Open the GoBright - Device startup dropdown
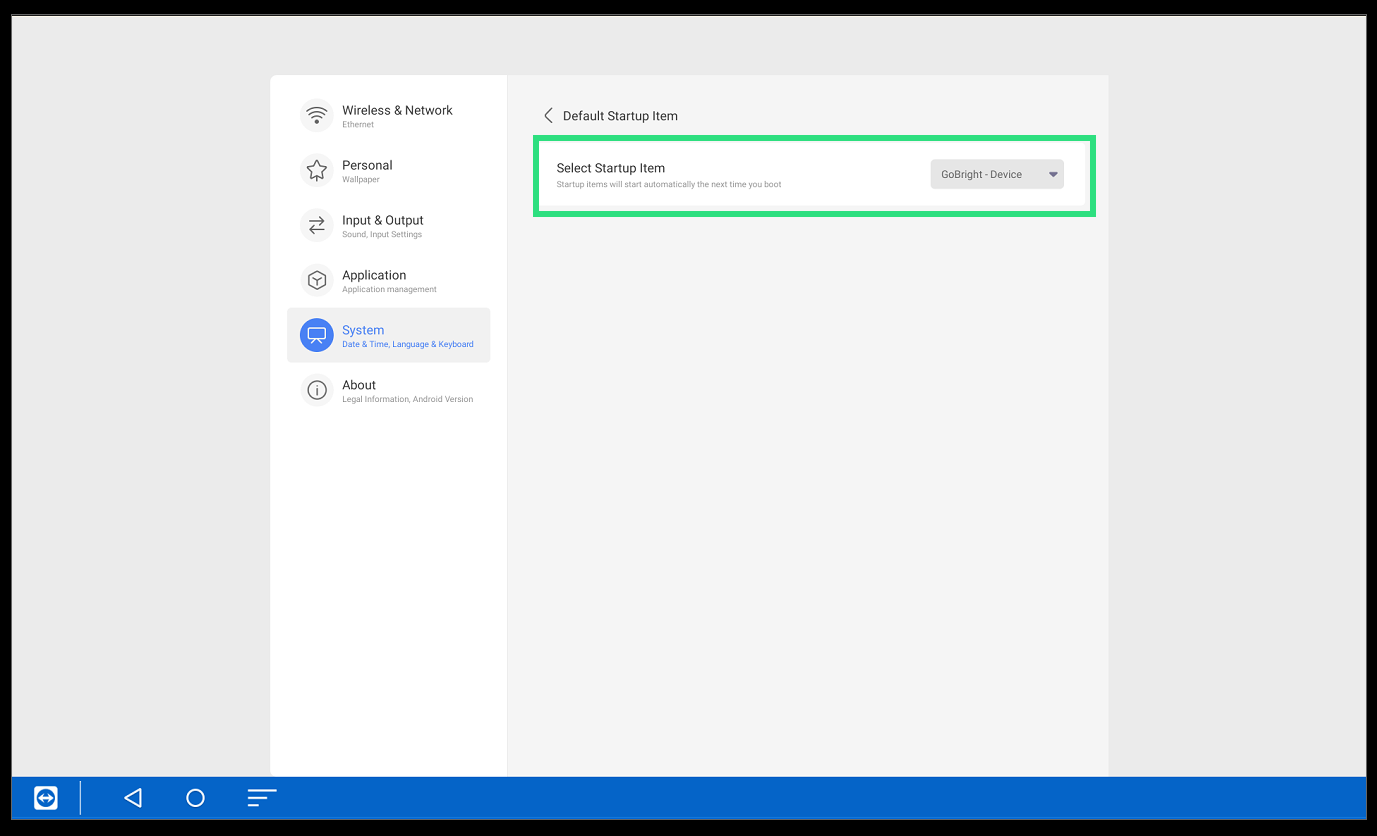1377x836 pixels. click(x=997, y=174)
